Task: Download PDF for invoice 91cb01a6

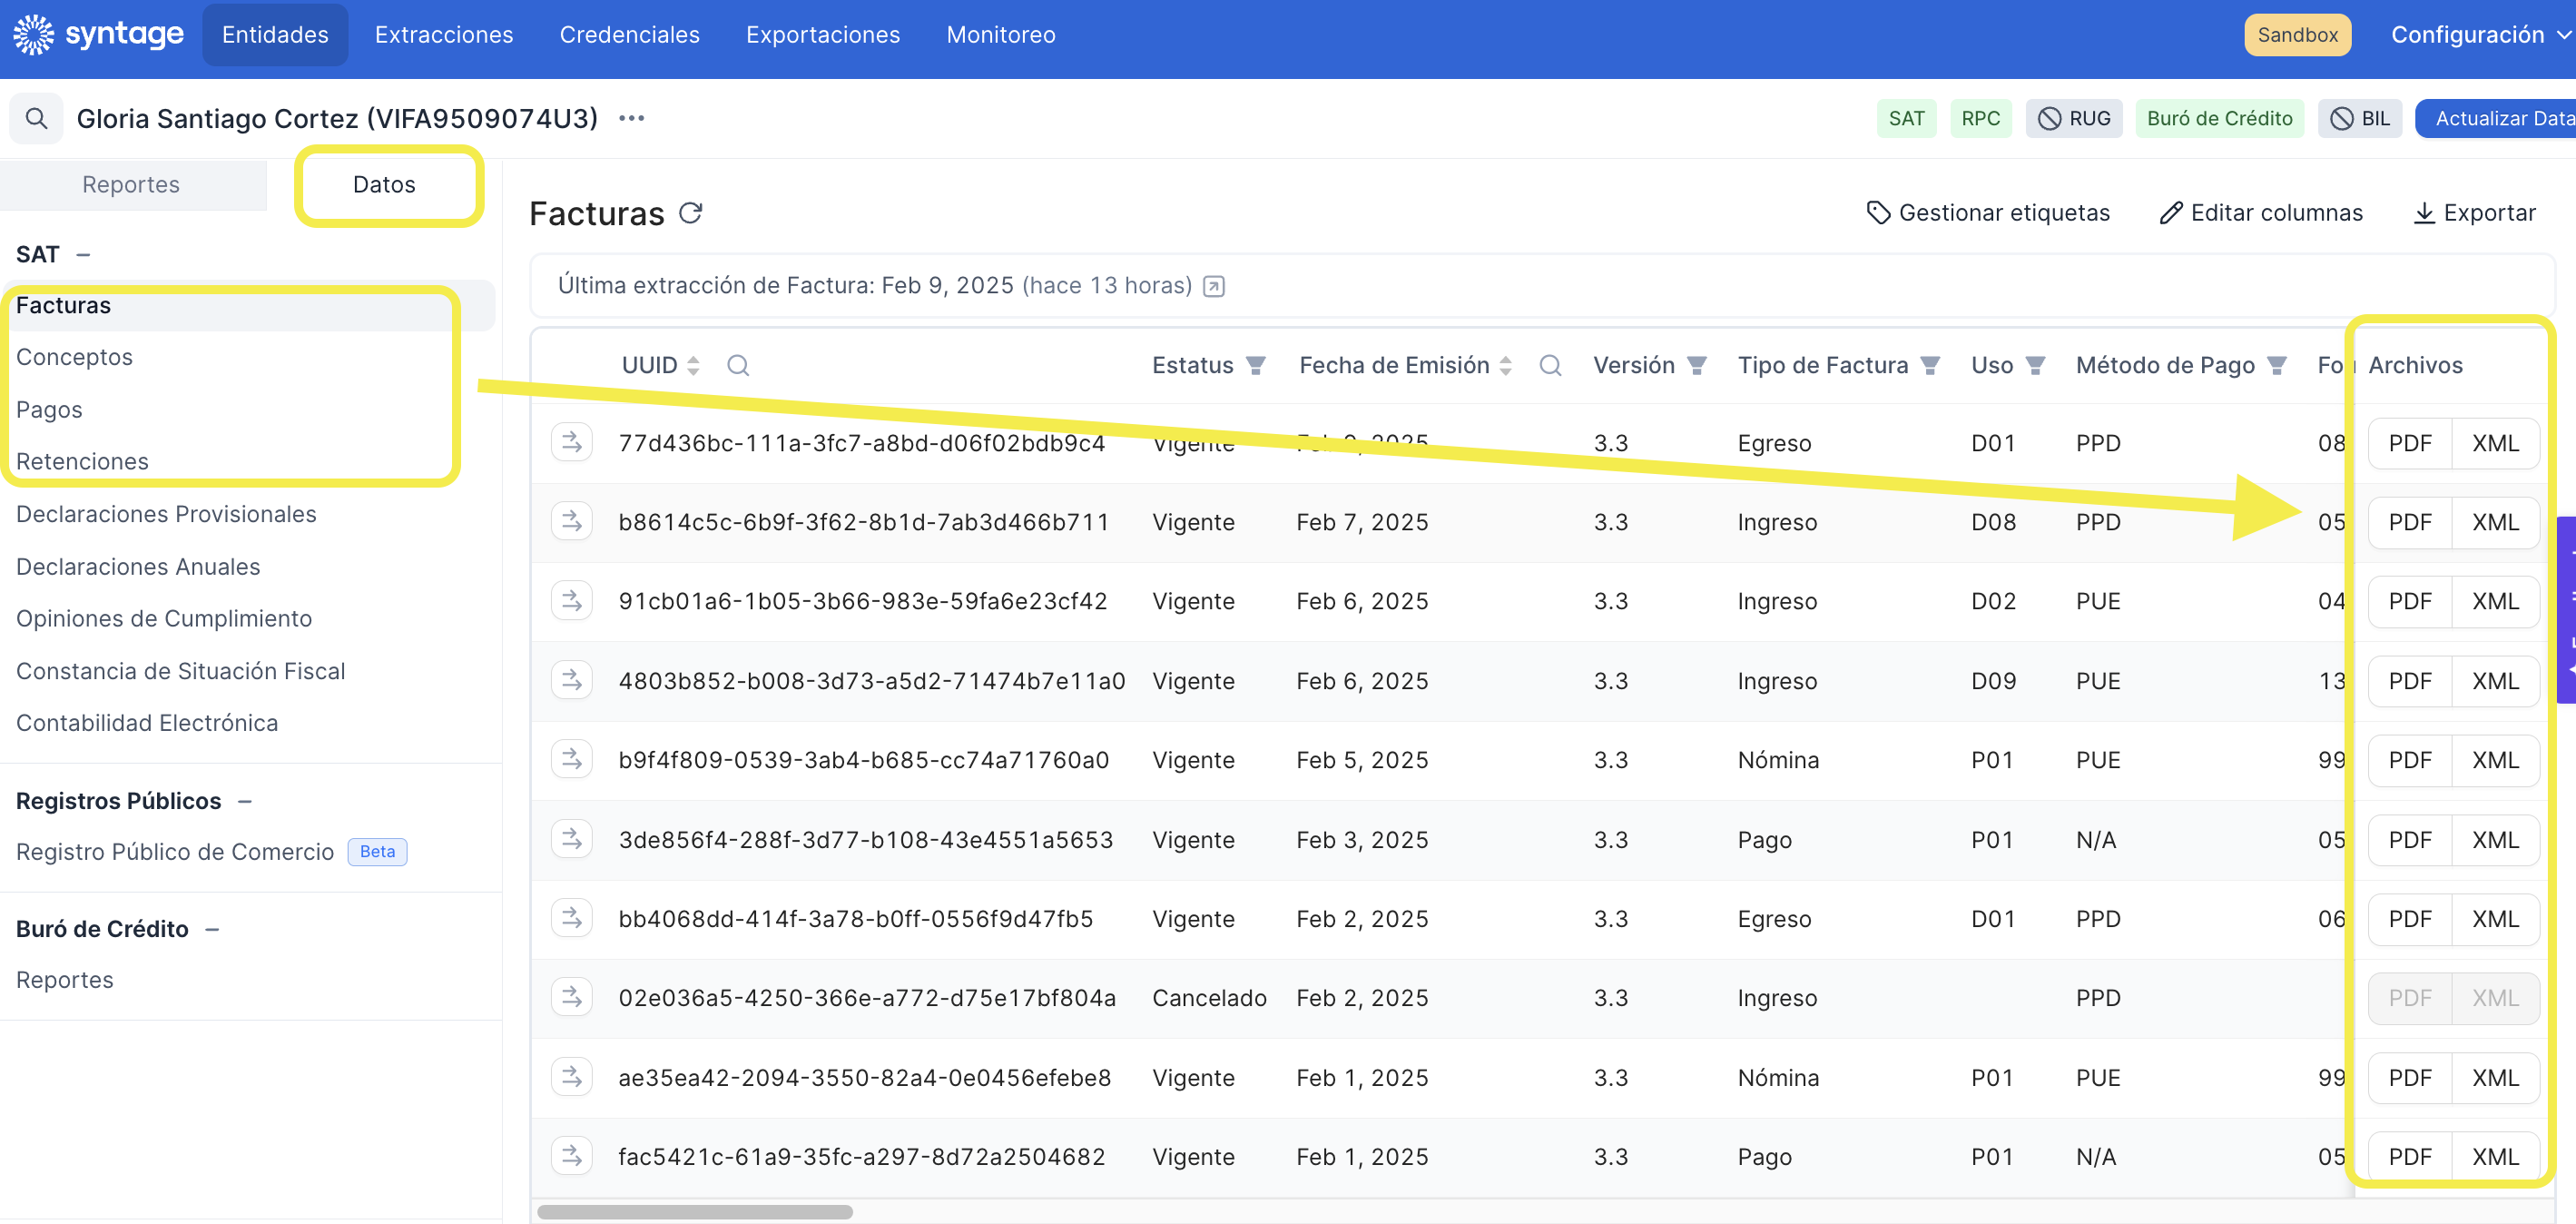Action: click(2410, 601)
